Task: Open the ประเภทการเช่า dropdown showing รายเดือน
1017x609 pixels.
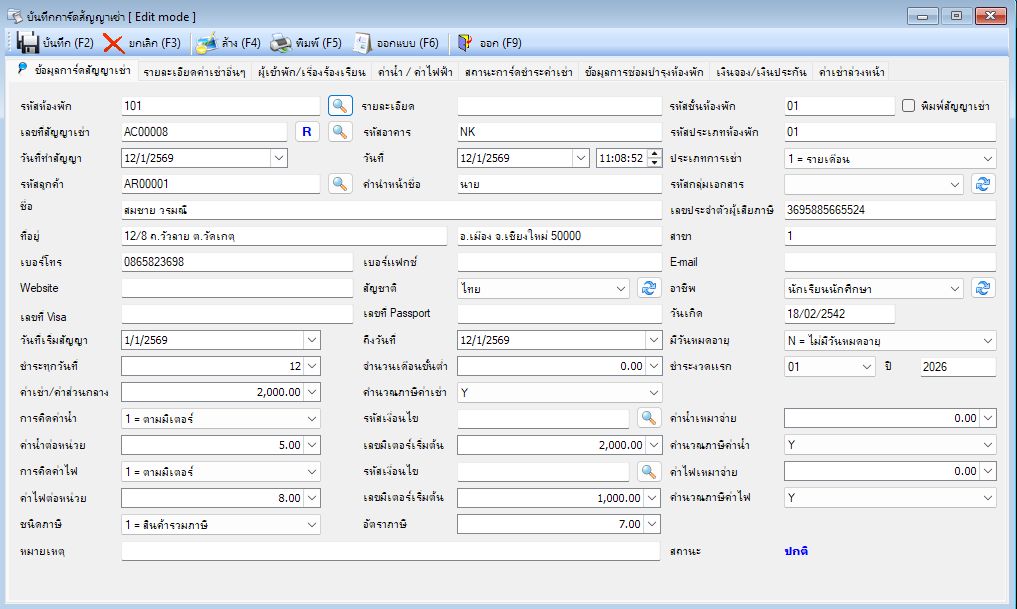Action: 890,158
